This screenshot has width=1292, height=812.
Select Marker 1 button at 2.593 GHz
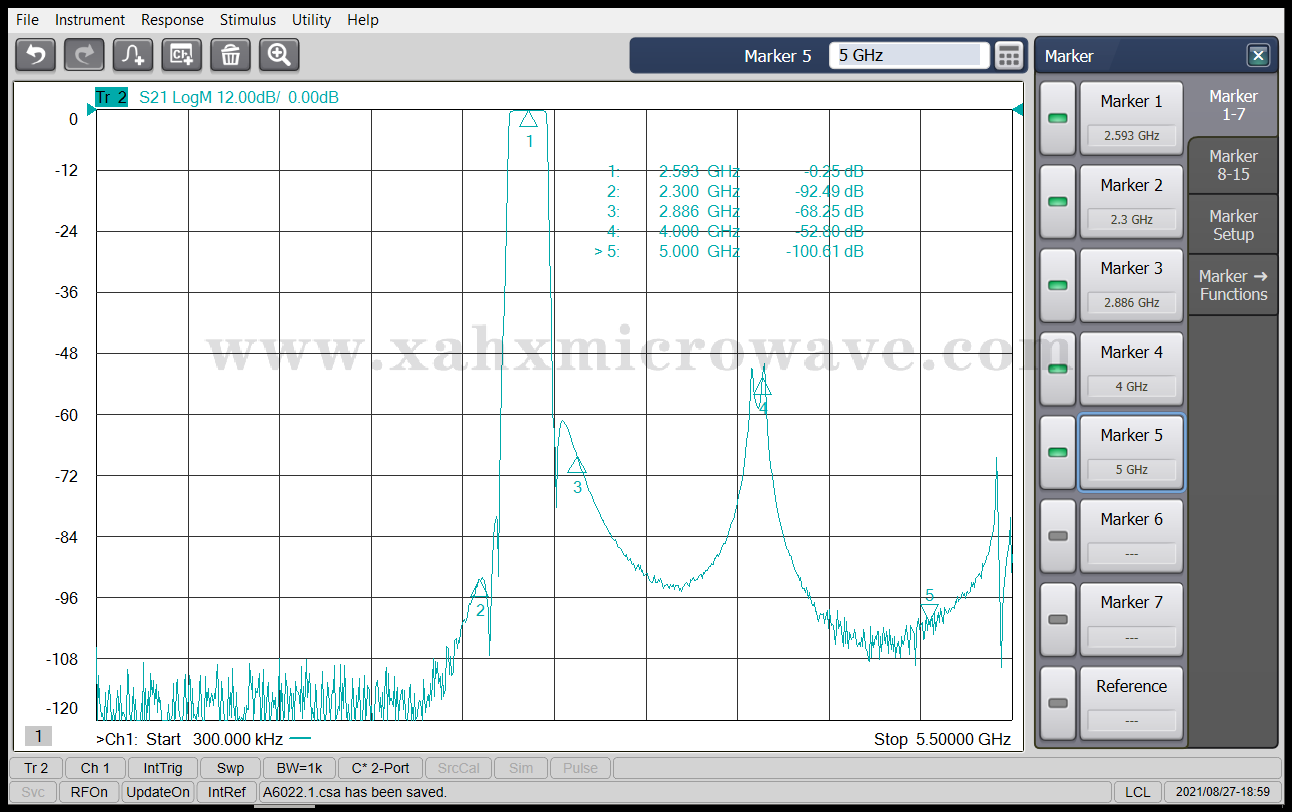1131,118
